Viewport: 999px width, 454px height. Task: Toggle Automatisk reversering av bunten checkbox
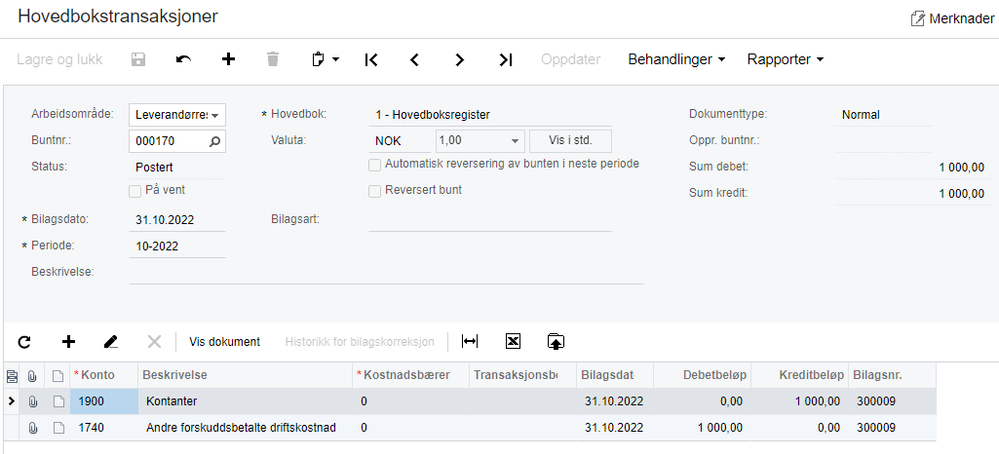pos(375,165)
